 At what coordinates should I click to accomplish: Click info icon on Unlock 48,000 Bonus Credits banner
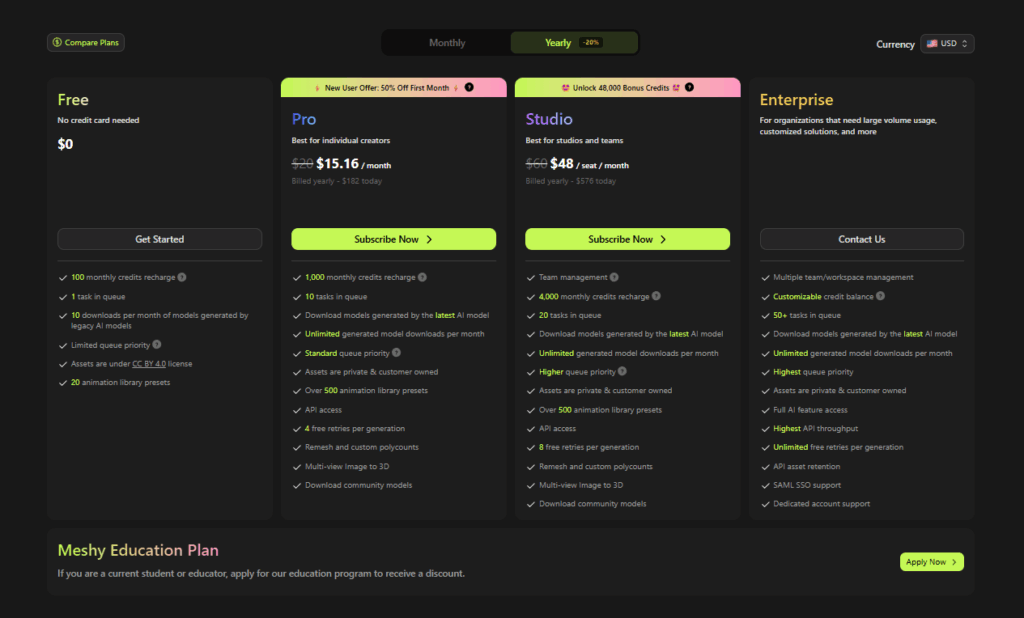point(689,88)
